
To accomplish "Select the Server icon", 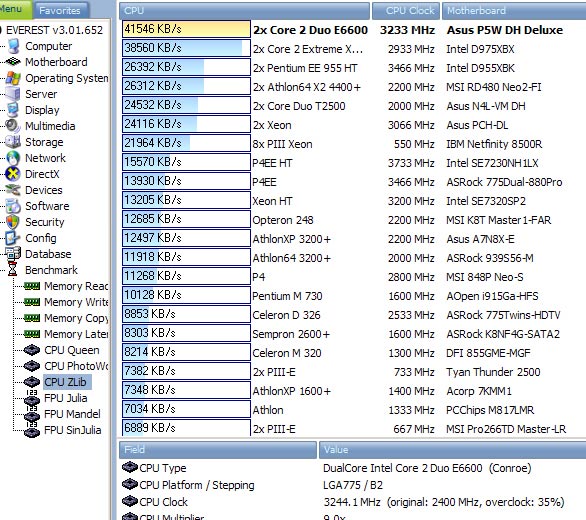I will coord(13,94).
